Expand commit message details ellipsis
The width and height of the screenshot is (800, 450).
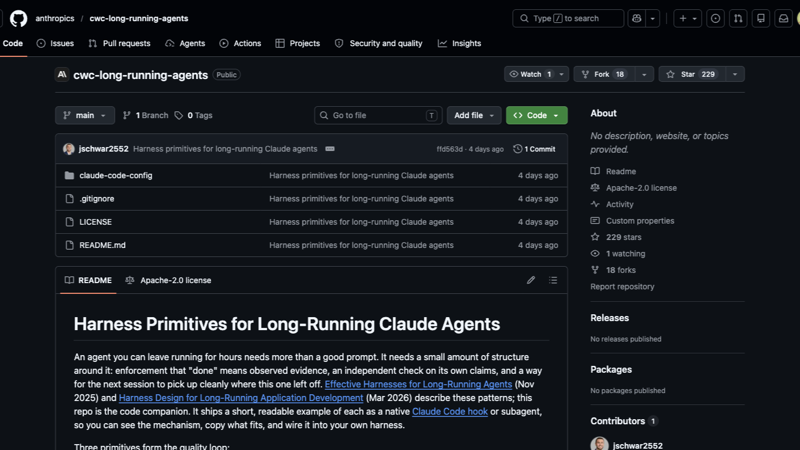coord(330,149)
